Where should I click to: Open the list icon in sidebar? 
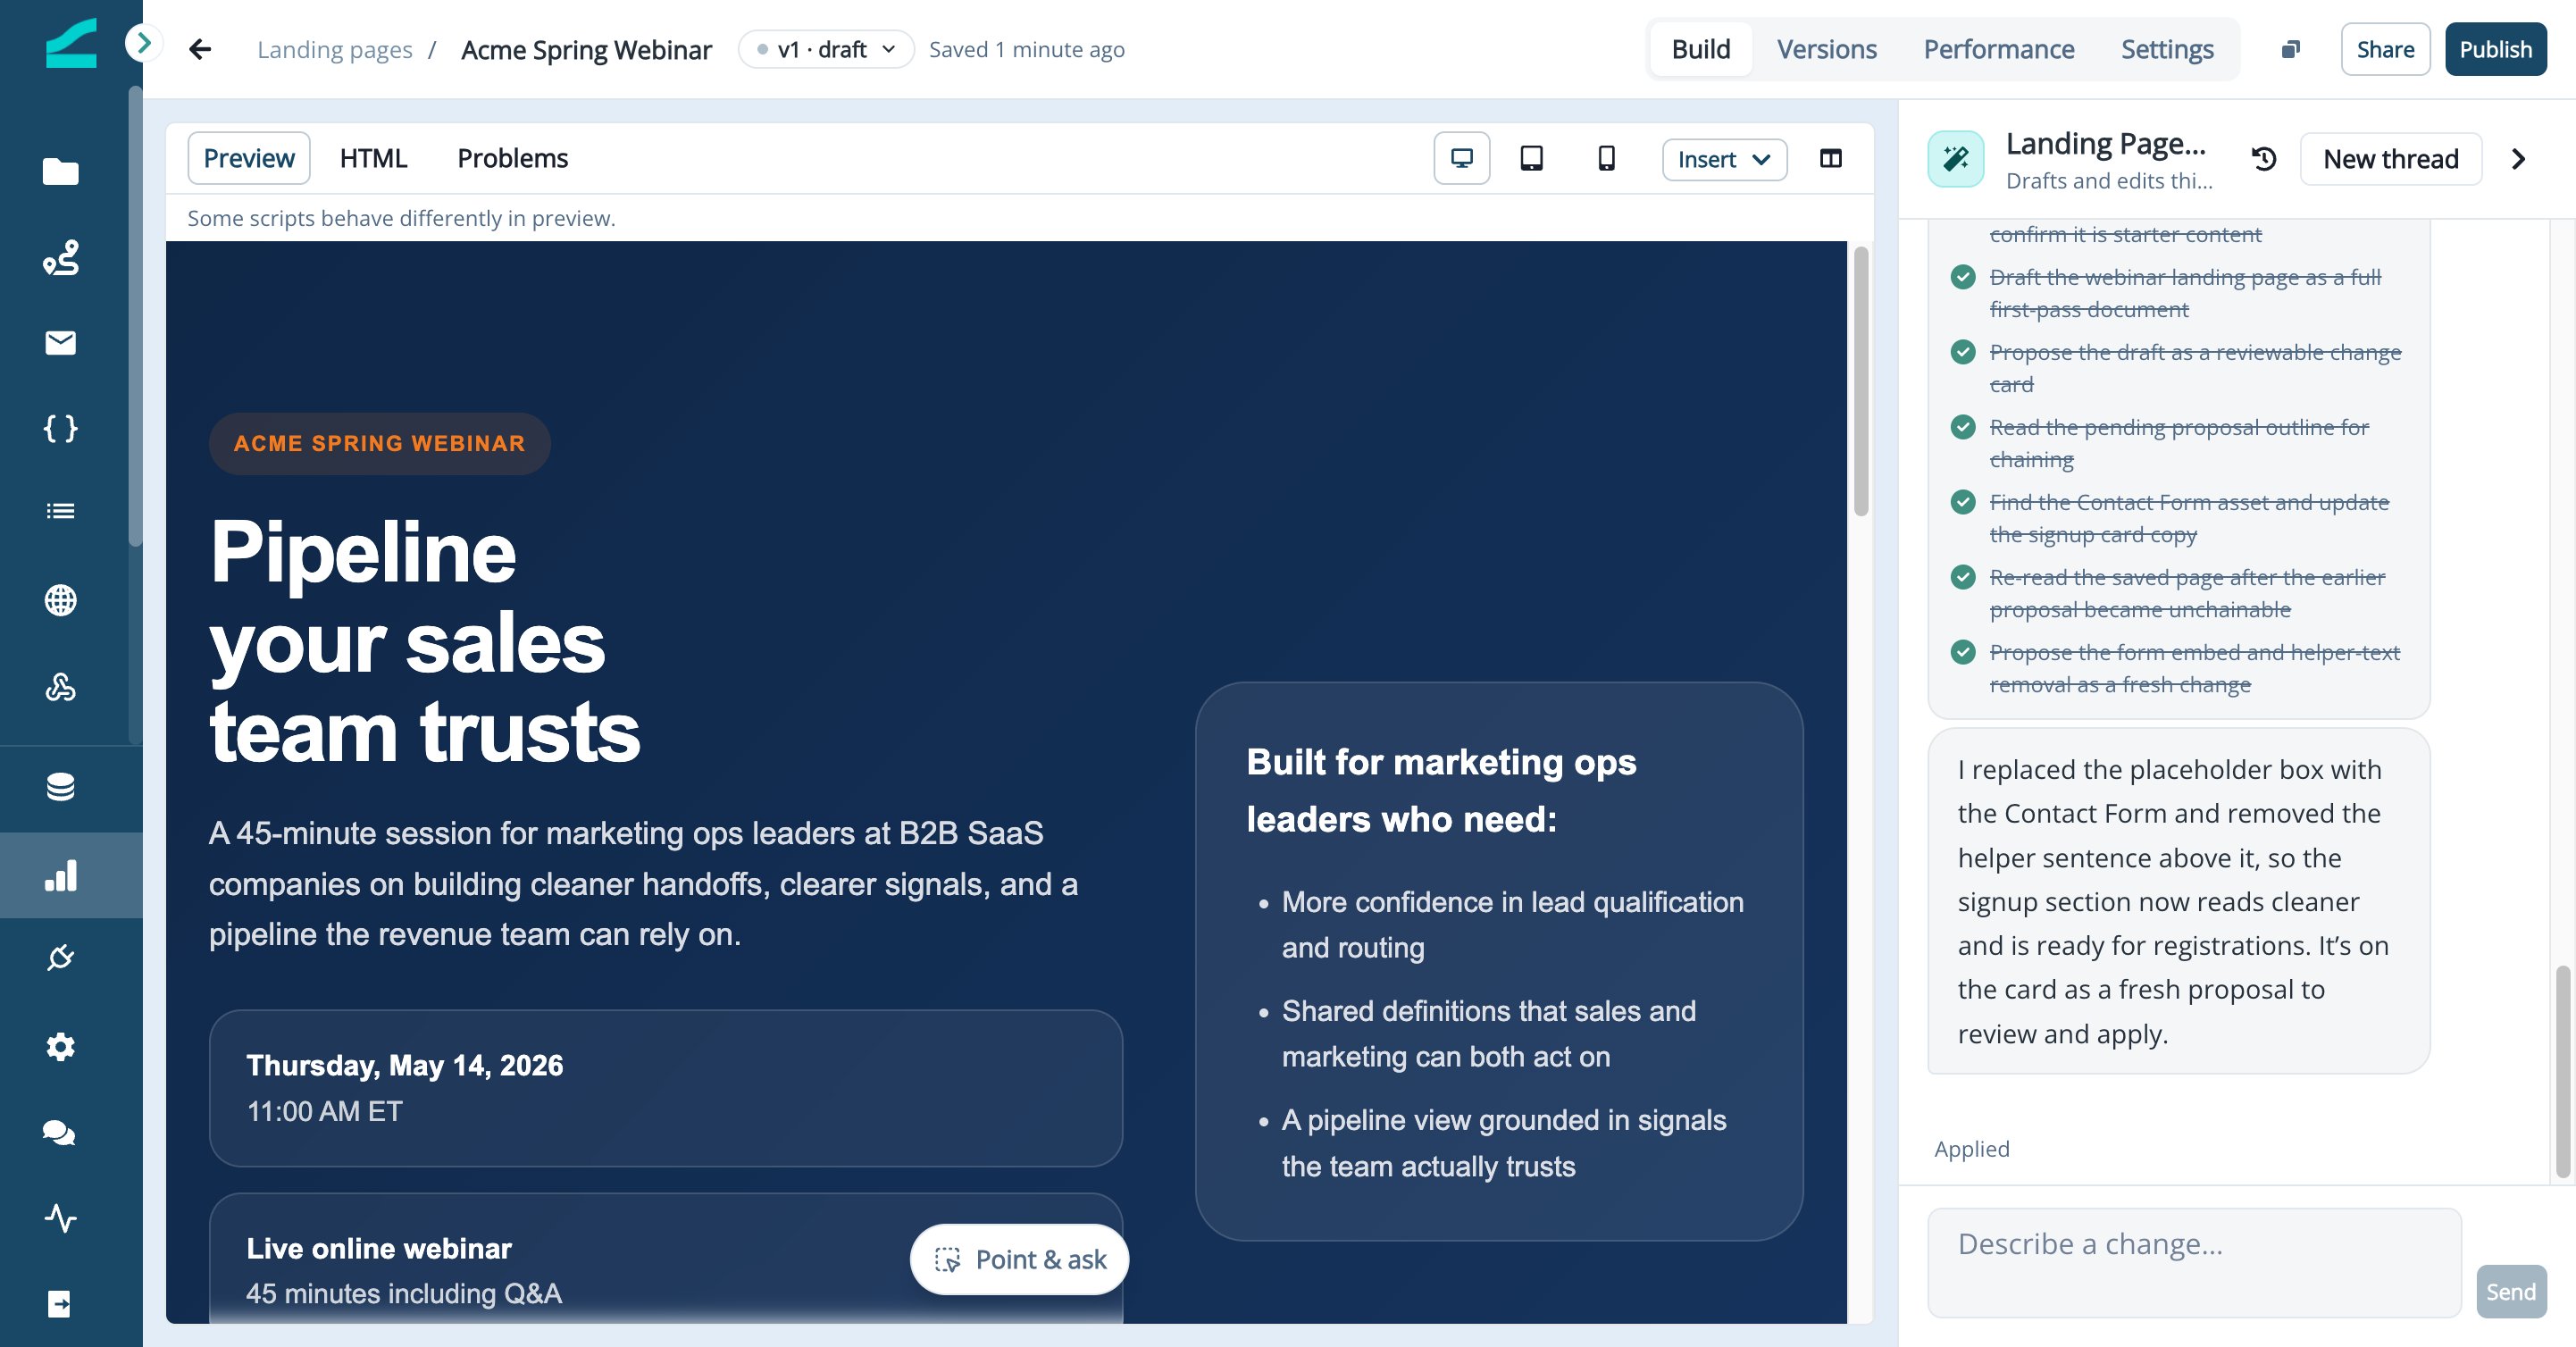[x=61, y=511]
